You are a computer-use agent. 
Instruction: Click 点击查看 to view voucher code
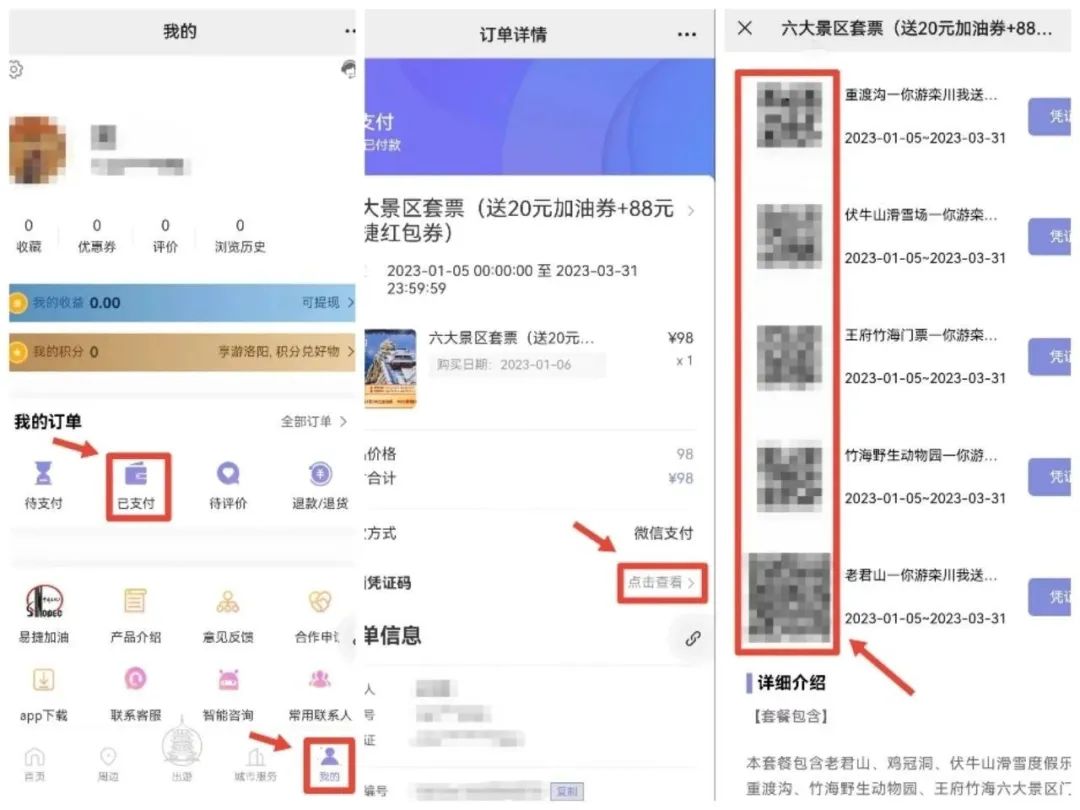[661, 582]
